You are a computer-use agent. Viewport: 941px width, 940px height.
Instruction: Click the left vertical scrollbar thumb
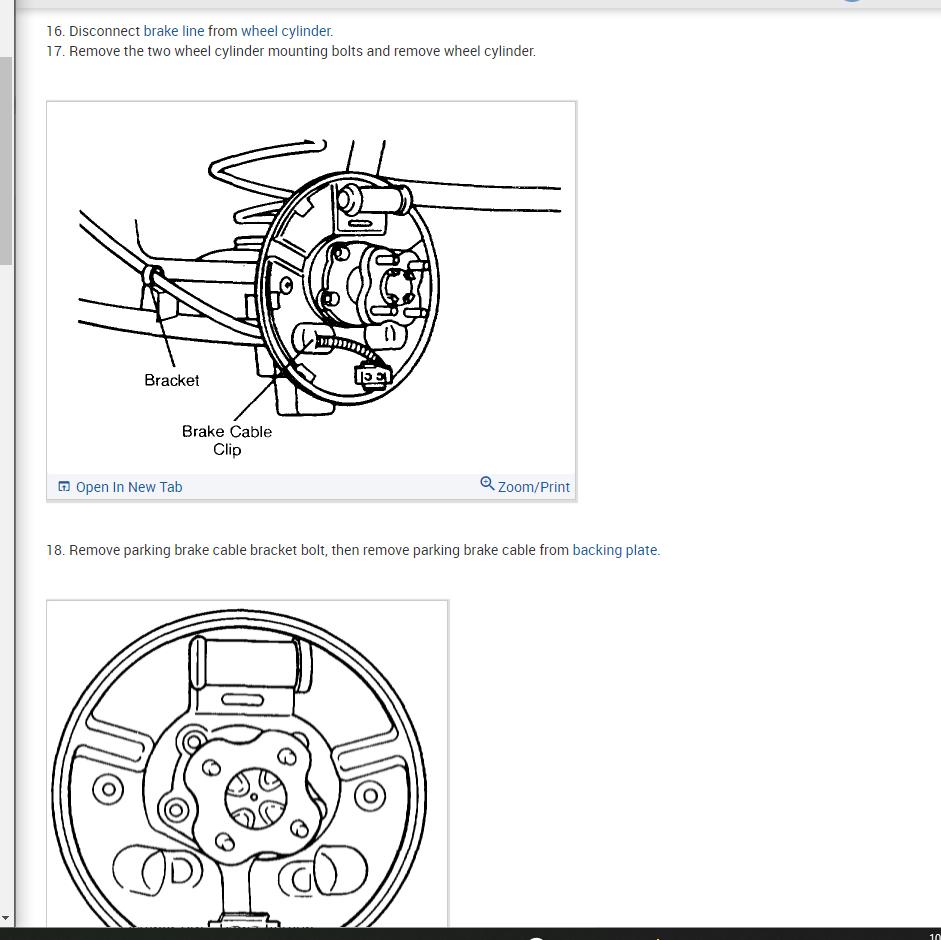(5, 161)
